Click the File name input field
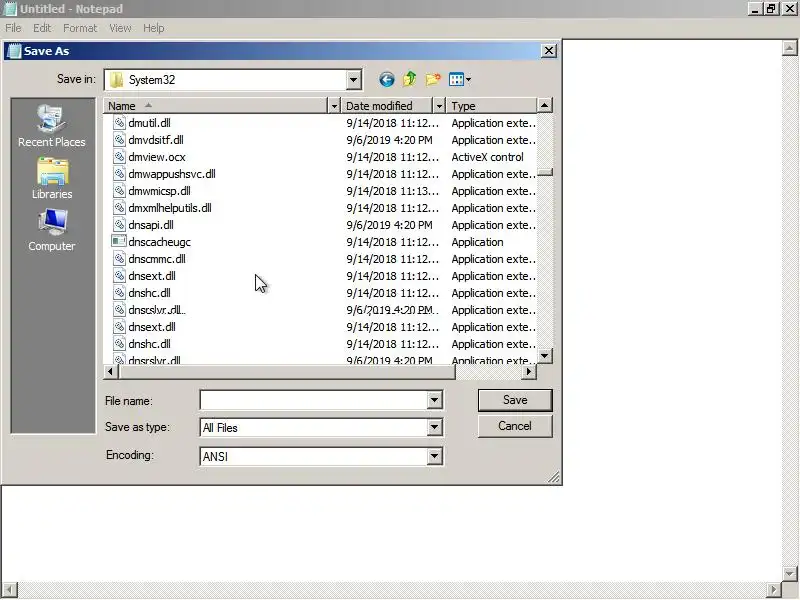800x600 pixels. (x=313, y=400)
